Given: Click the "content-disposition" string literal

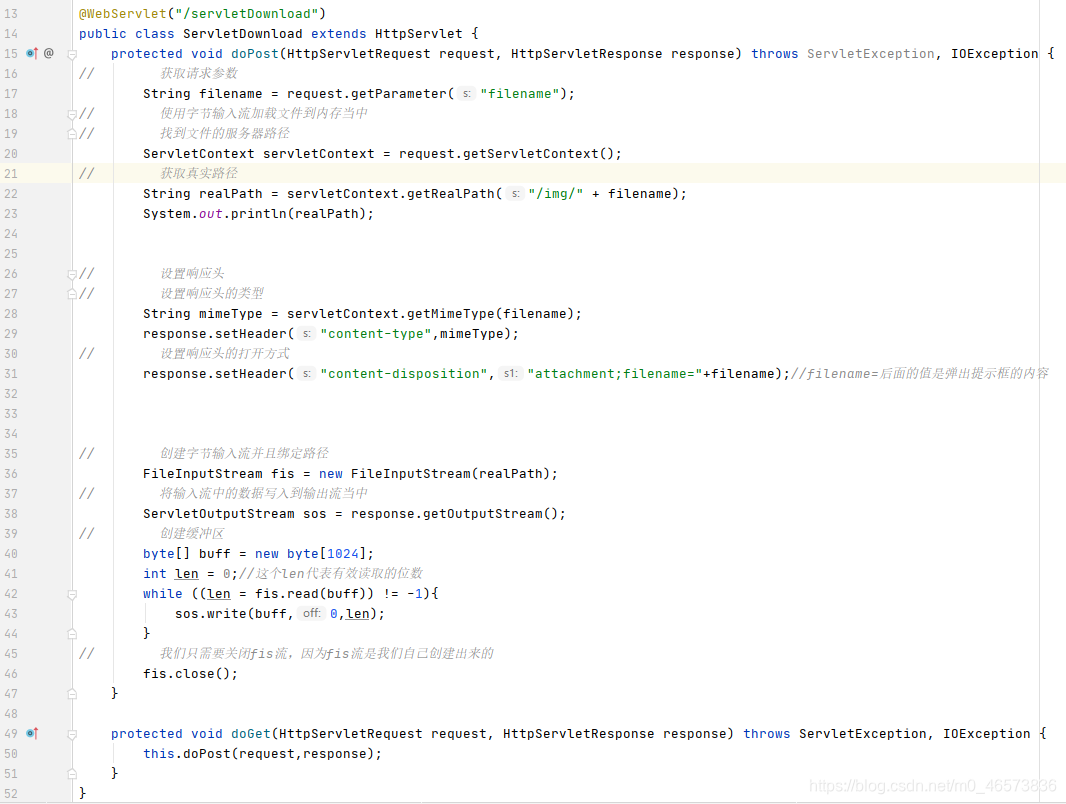Looking at the screenshot, I should pyautogui.click(x=404, y=374).
